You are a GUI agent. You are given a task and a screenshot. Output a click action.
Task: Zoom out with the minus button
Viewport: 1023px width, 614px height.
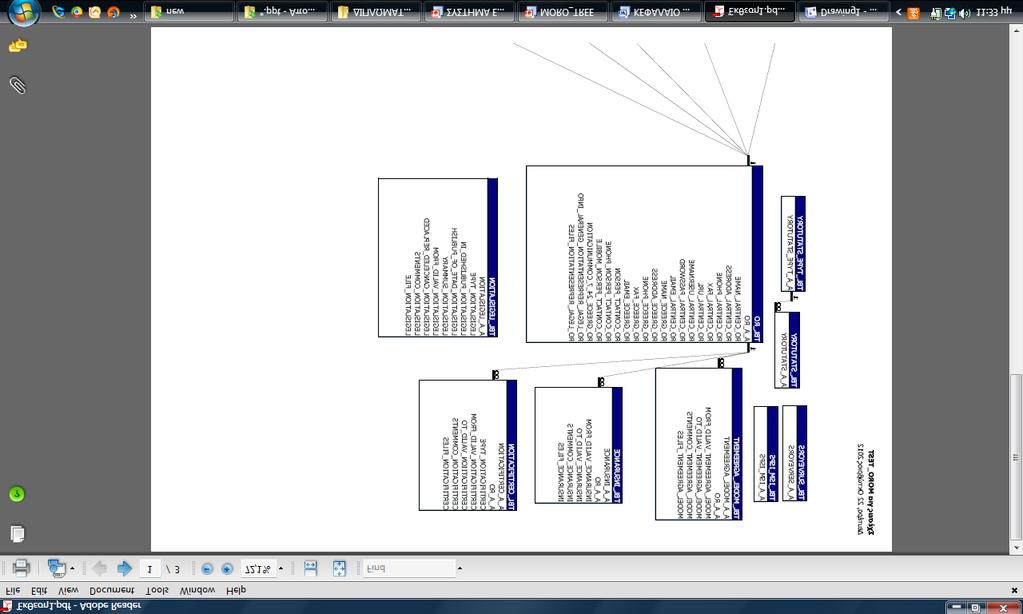click(x=207, y=569)
